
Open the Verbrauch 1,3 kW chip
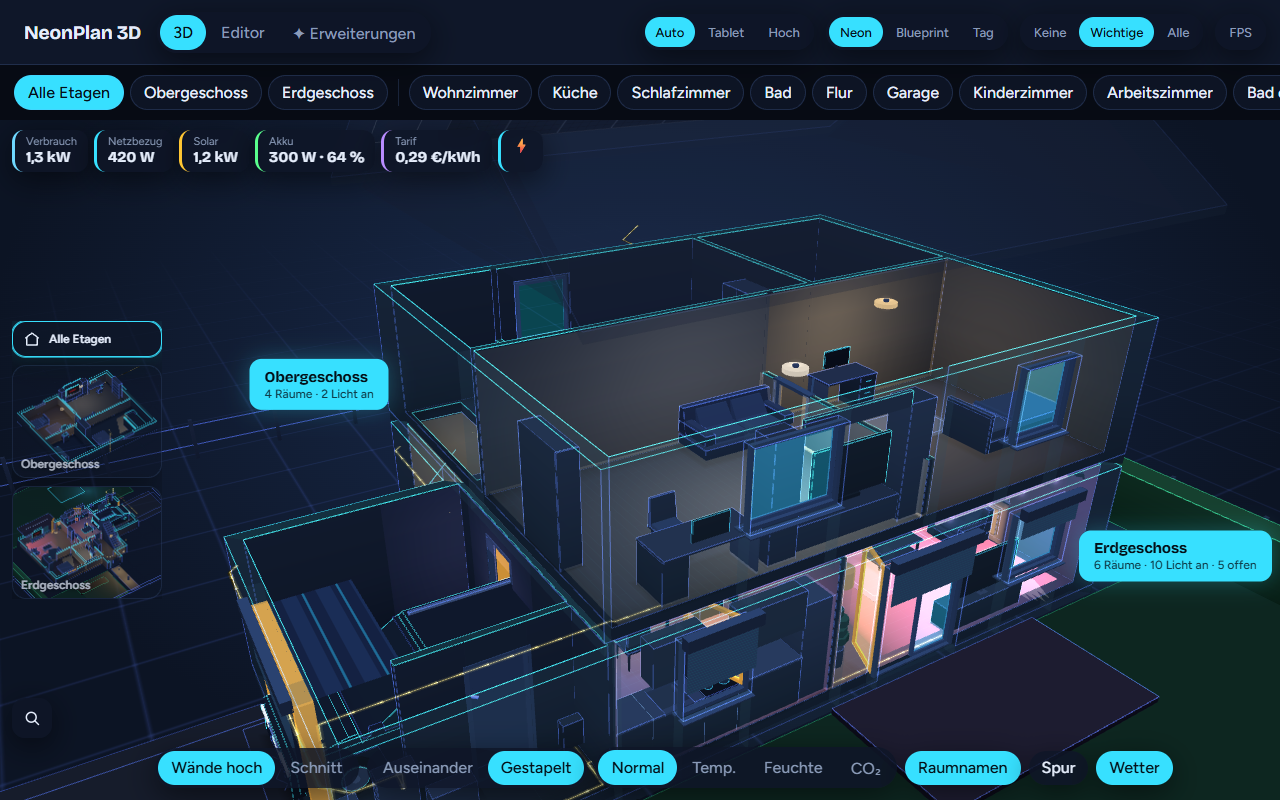click(51, 150)
